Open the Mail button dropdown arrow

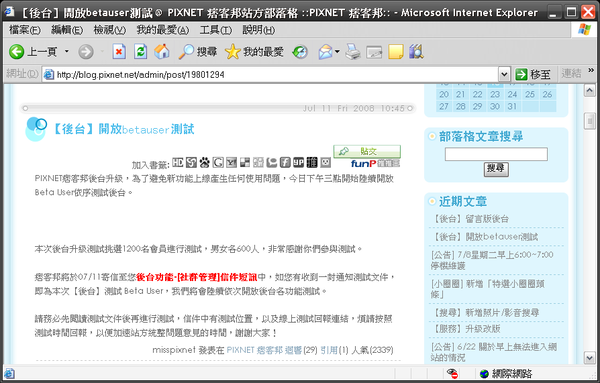pyautogui.click(x=337, y=51)
